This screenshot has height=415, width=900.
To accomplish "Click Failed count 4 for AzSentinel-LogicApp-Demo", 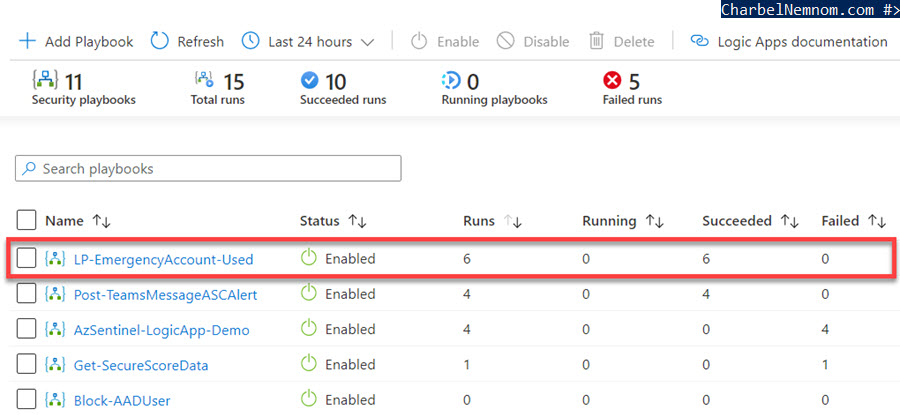I will tap(825, 329).
